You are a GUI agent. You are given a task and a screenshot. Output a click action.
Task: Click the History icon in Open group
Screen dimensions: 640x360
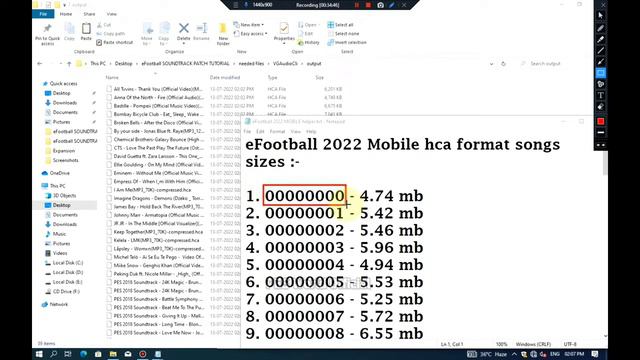(309, 42)
